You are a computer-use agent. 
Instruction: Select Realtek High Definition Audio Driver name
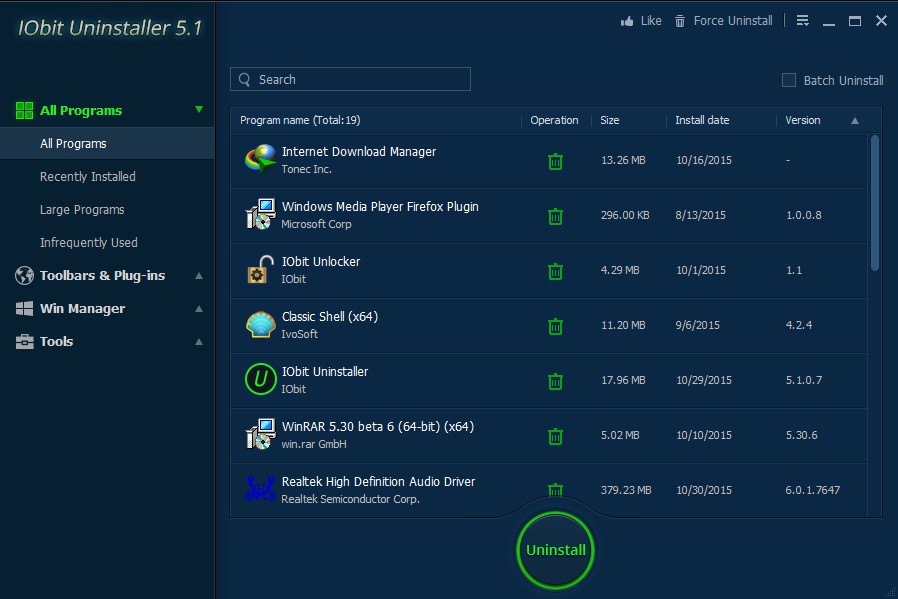coord(378,482)
